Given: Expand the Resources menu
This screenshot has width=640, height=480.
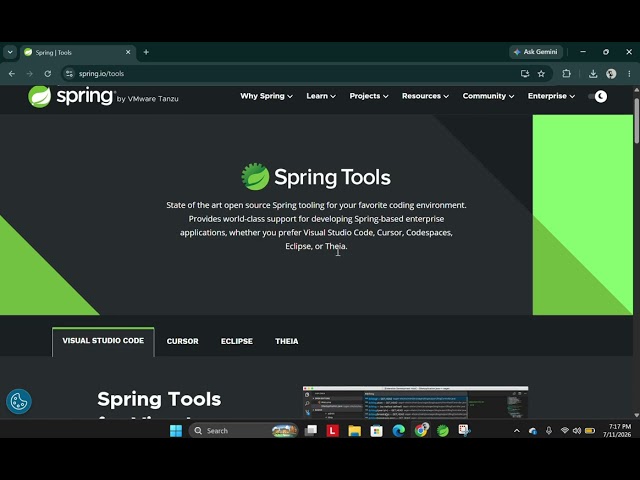Looking at the screenshot, I should click(425, 96).
